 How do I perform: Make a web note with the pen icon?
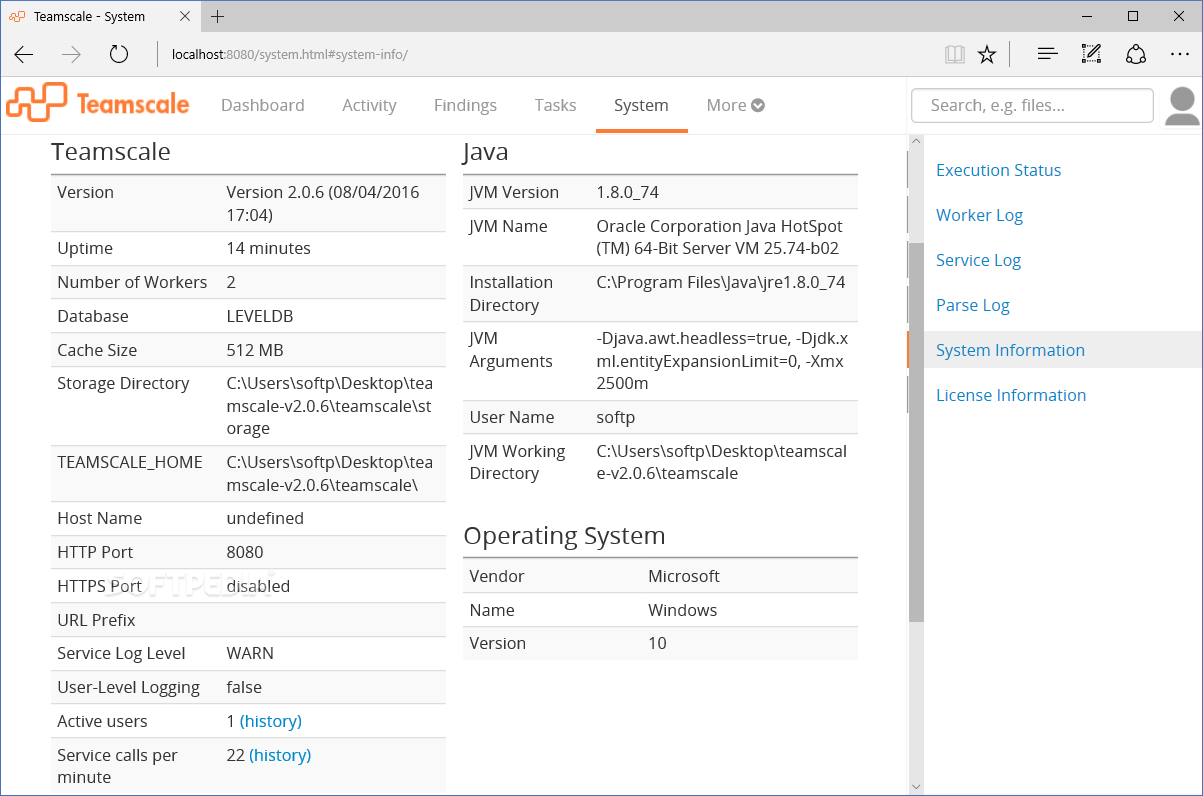1091,55
